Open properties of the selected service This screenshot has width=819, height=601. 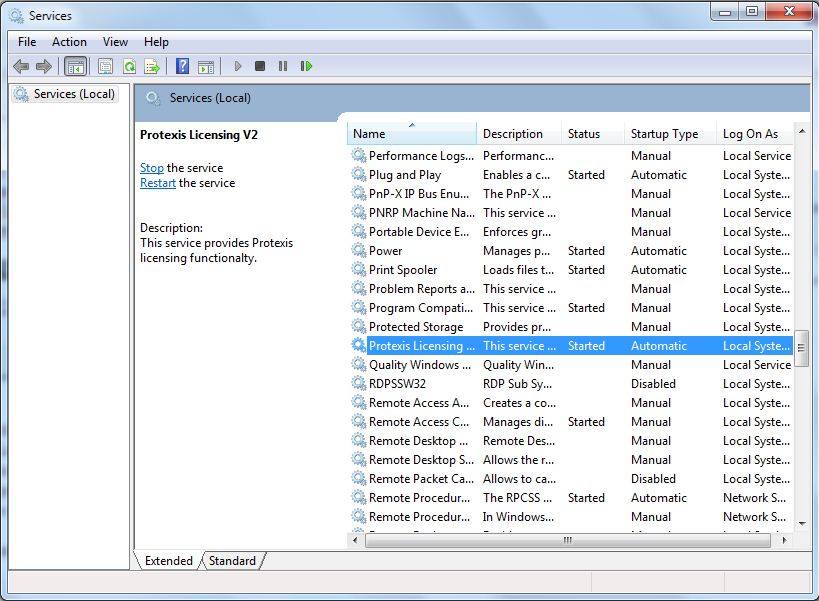[104, 66]
